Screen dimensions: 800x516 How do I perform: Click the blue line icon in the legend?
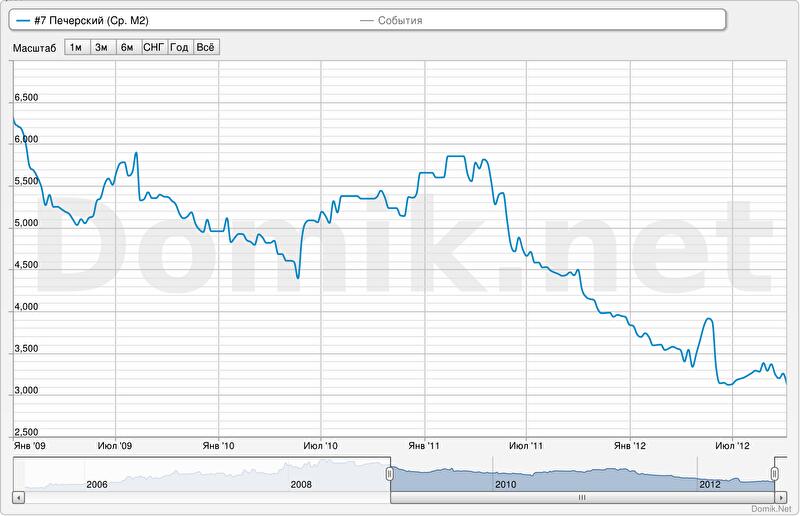point(23,20)
